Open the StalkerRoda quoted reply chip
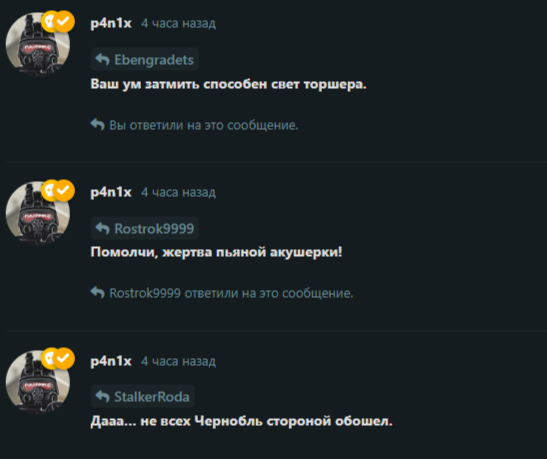Image resolution: width=547 pixels, height=459 pixels. pyautogui.click(x=143, y=397)
